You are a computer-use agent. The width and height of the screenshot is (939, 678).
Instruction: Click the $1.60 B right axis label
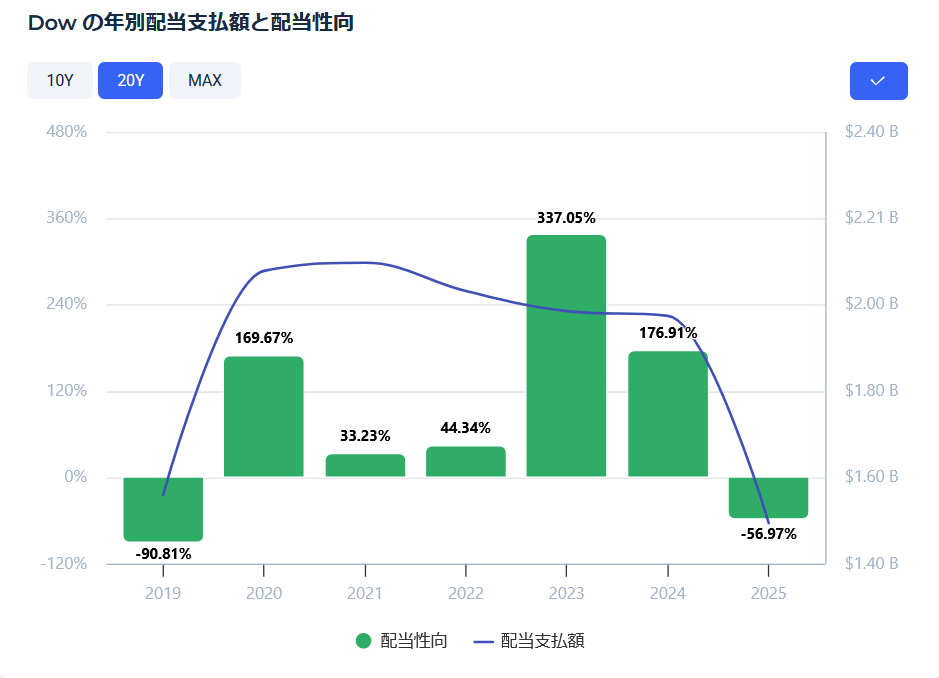coord(871,477)
